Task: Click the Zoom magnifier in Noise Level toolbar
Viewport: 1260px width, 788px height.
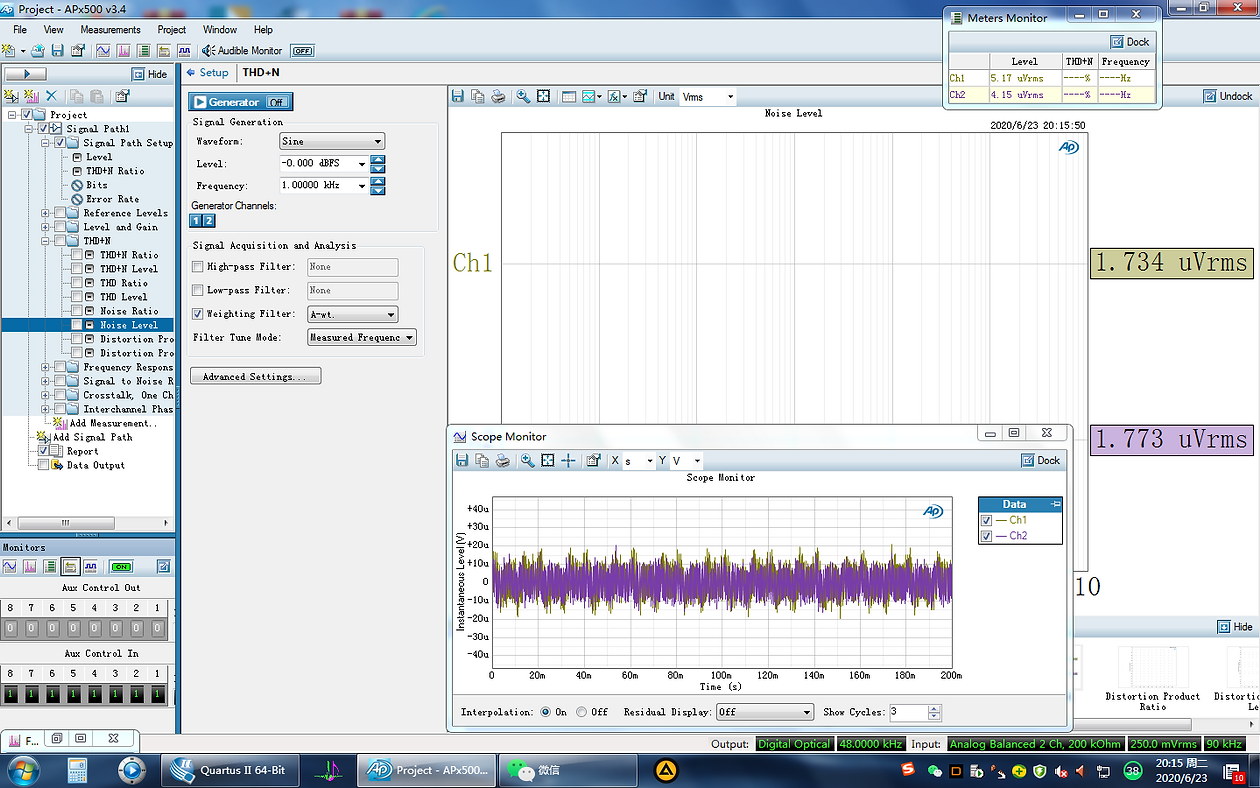Action: (523, 96)
